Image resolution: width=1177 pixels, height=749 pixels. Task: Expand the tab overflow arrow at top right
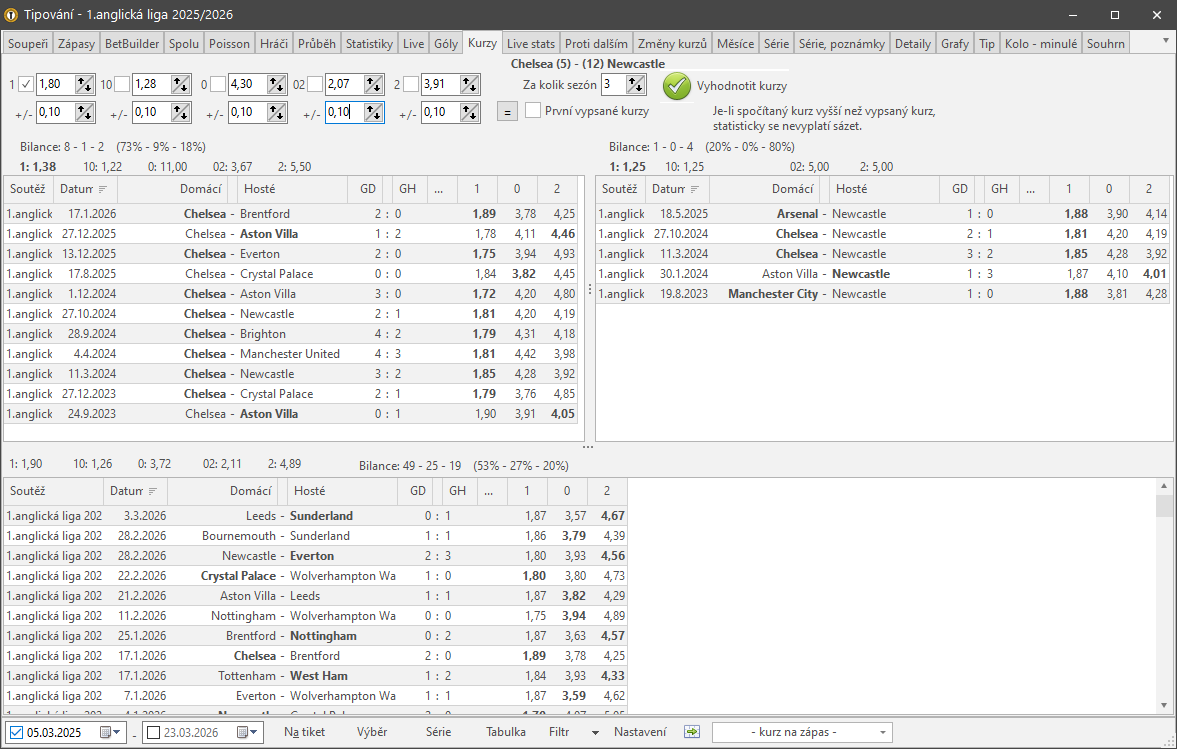tap(1165, 41)
